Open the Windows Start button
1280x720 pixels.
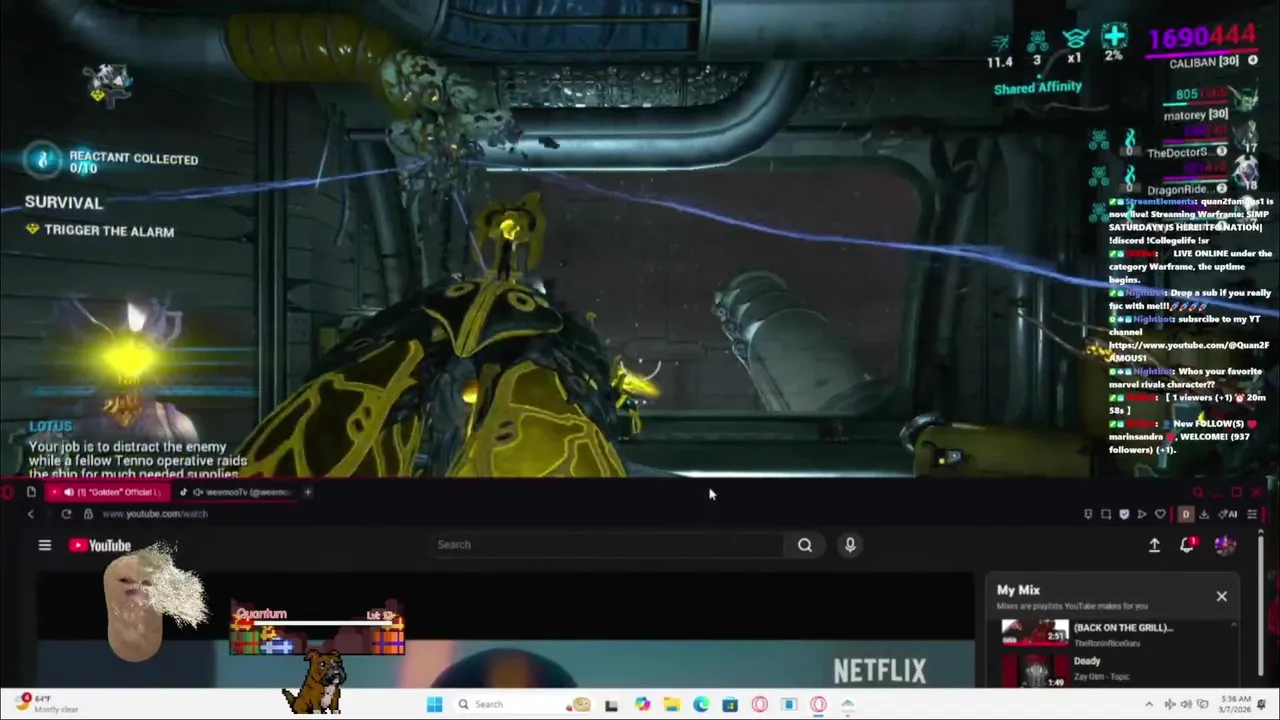tap(434, 704)
